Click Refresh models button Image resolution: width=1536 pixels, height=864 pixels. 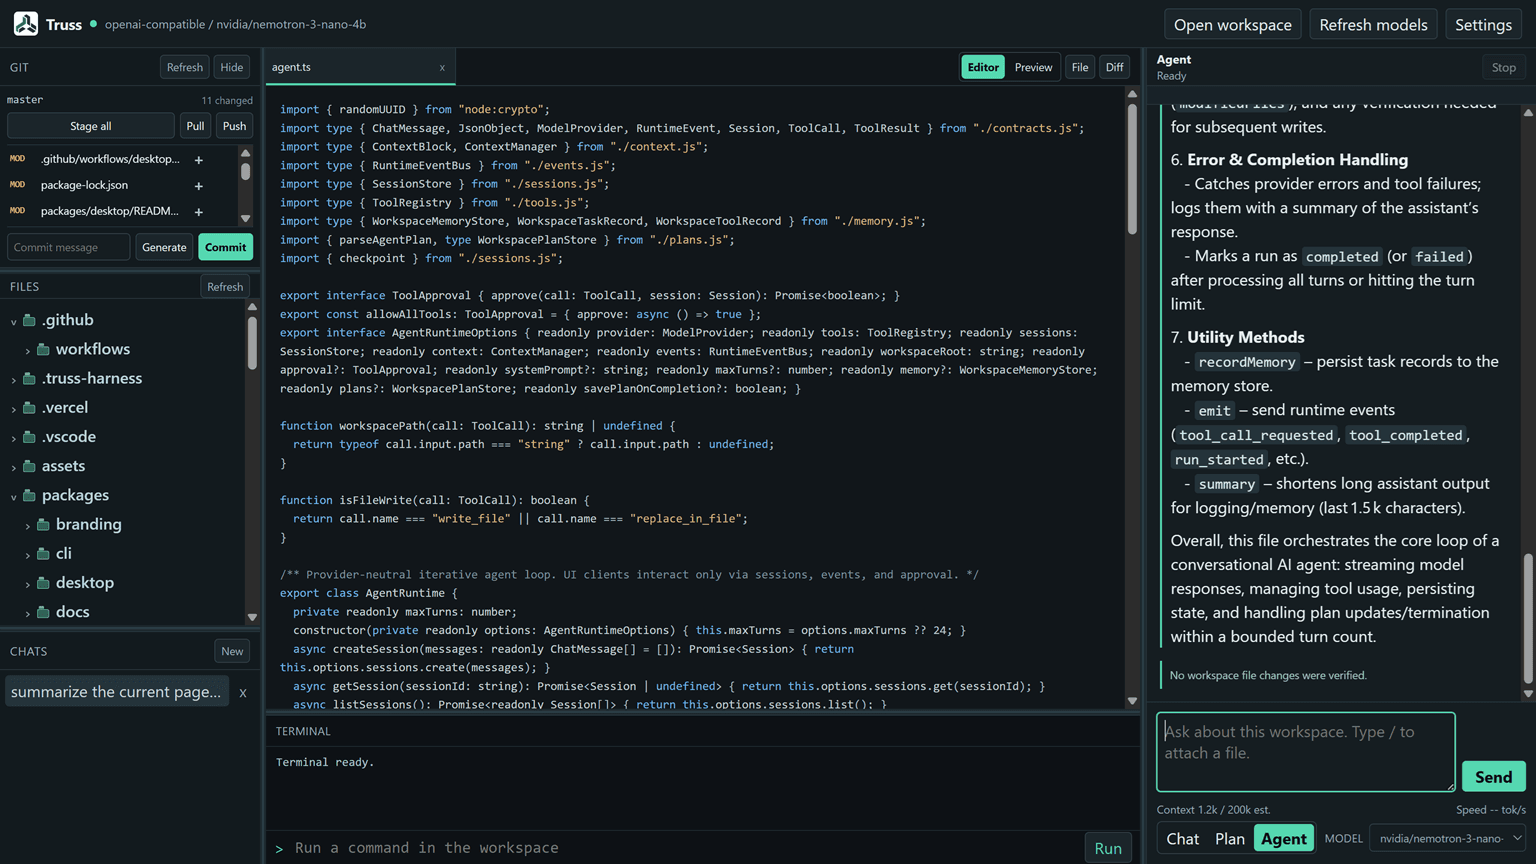coord(1373,24)
